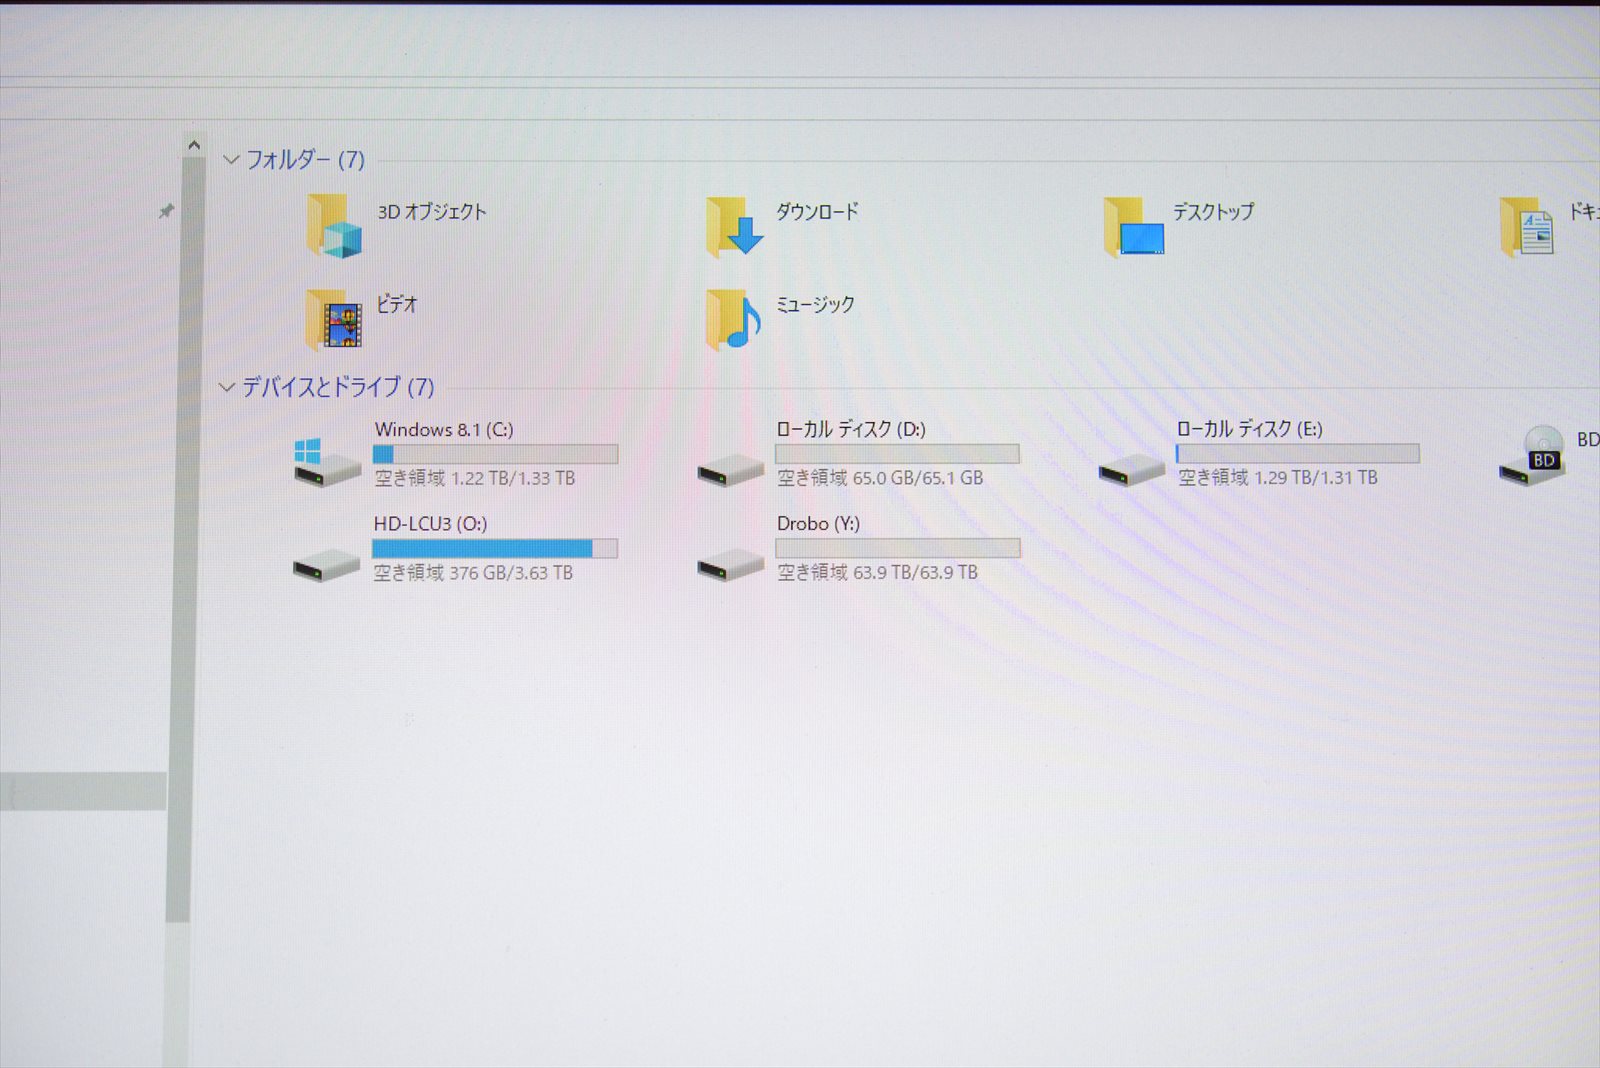Open the 3D Objects folder icon

click(x=334, y=227)
